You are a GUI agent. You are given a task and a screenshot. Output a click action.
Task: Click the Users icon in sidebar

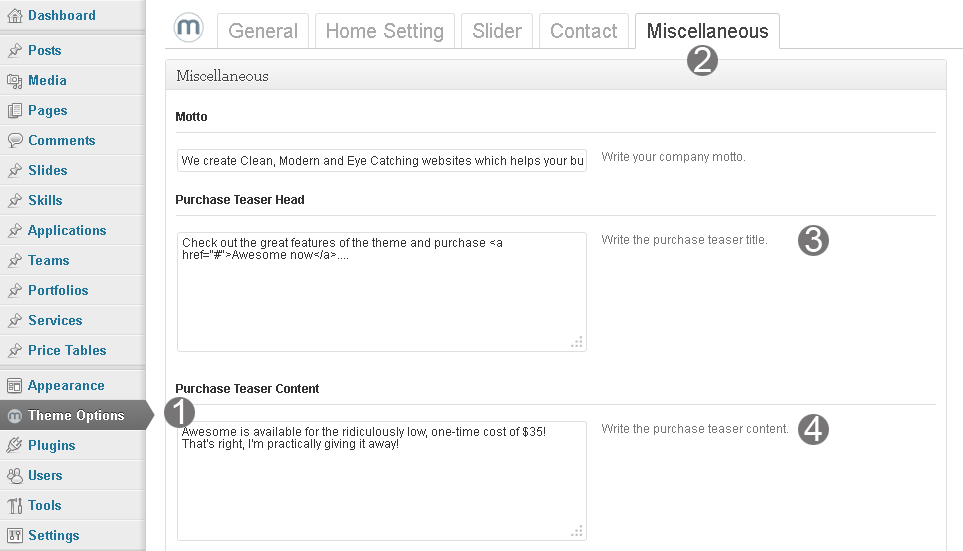coord(14,476)
